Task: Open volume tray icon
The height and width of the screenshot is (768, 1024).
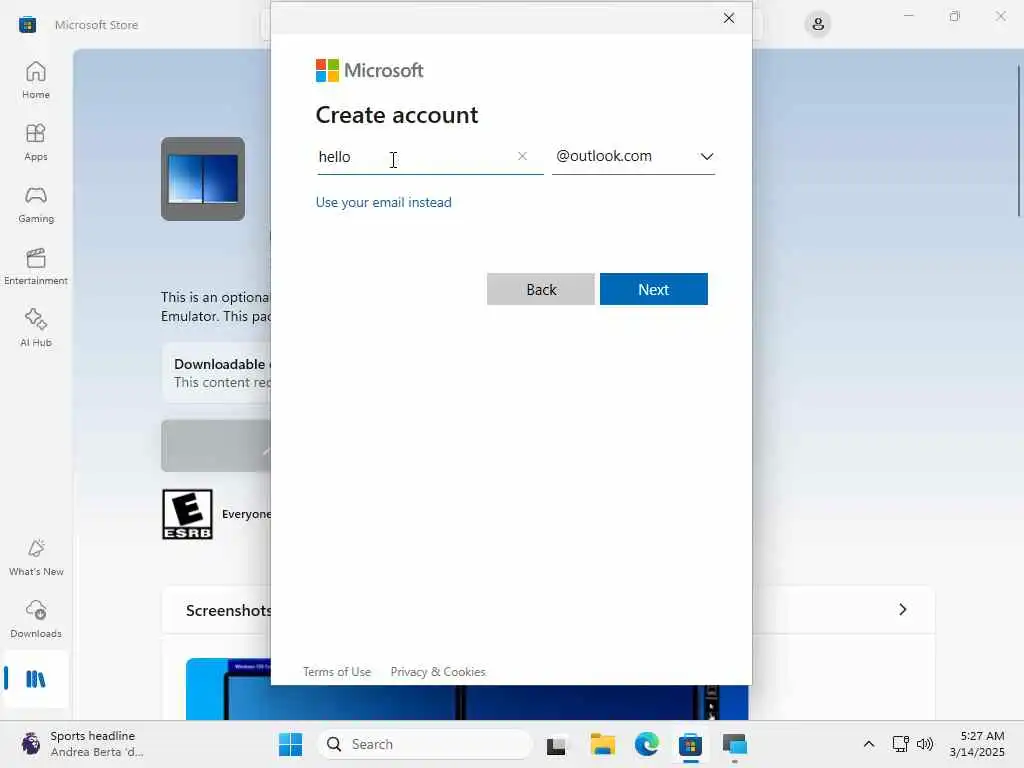Action: (925, 744)
